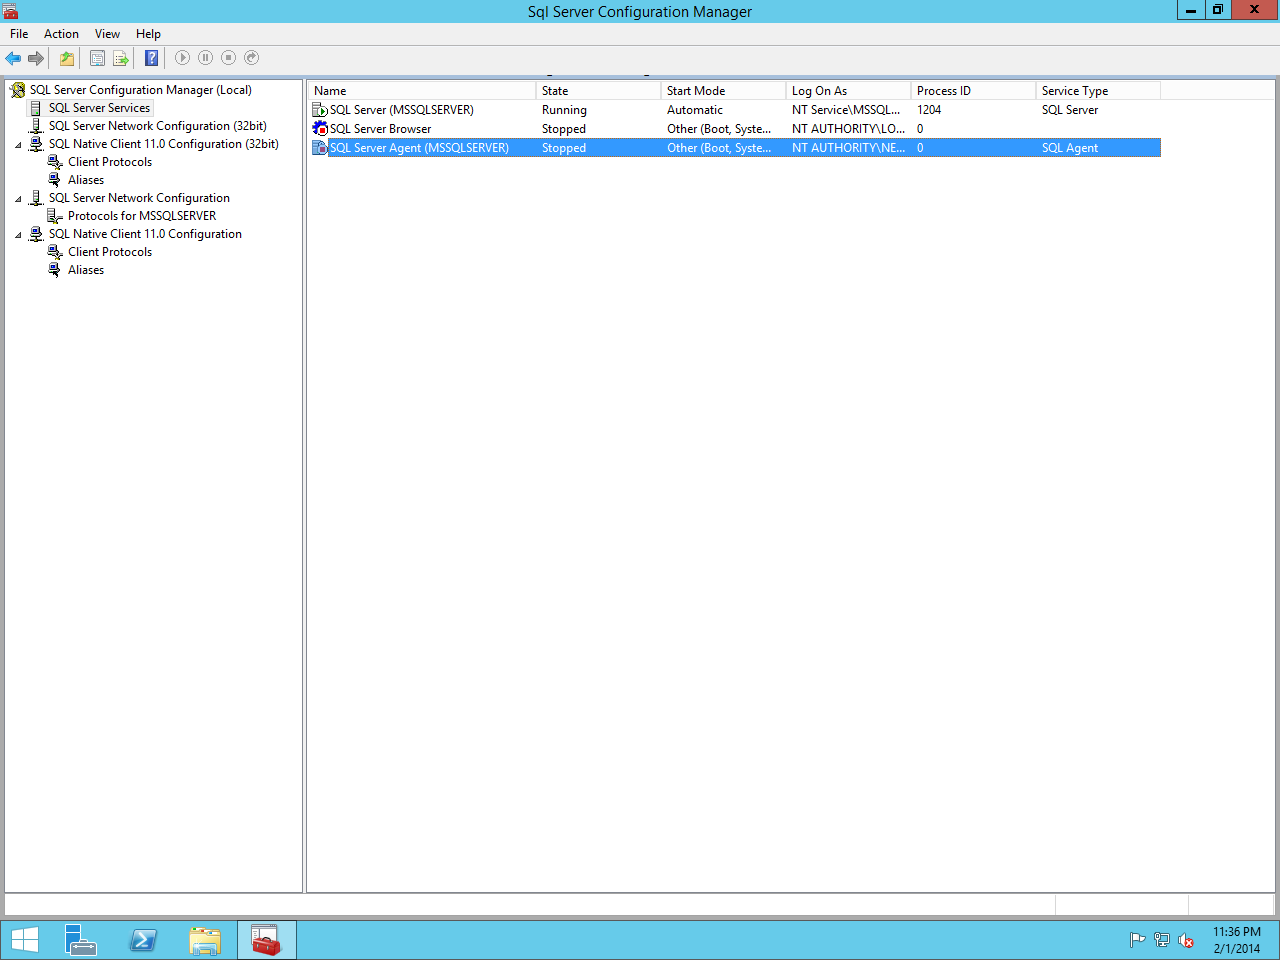This screenshot has width=1280, height=960.
Task: Collapse SQL Native Client 11.0 Configuration (32bit) node
Action: tap(18, 145)
